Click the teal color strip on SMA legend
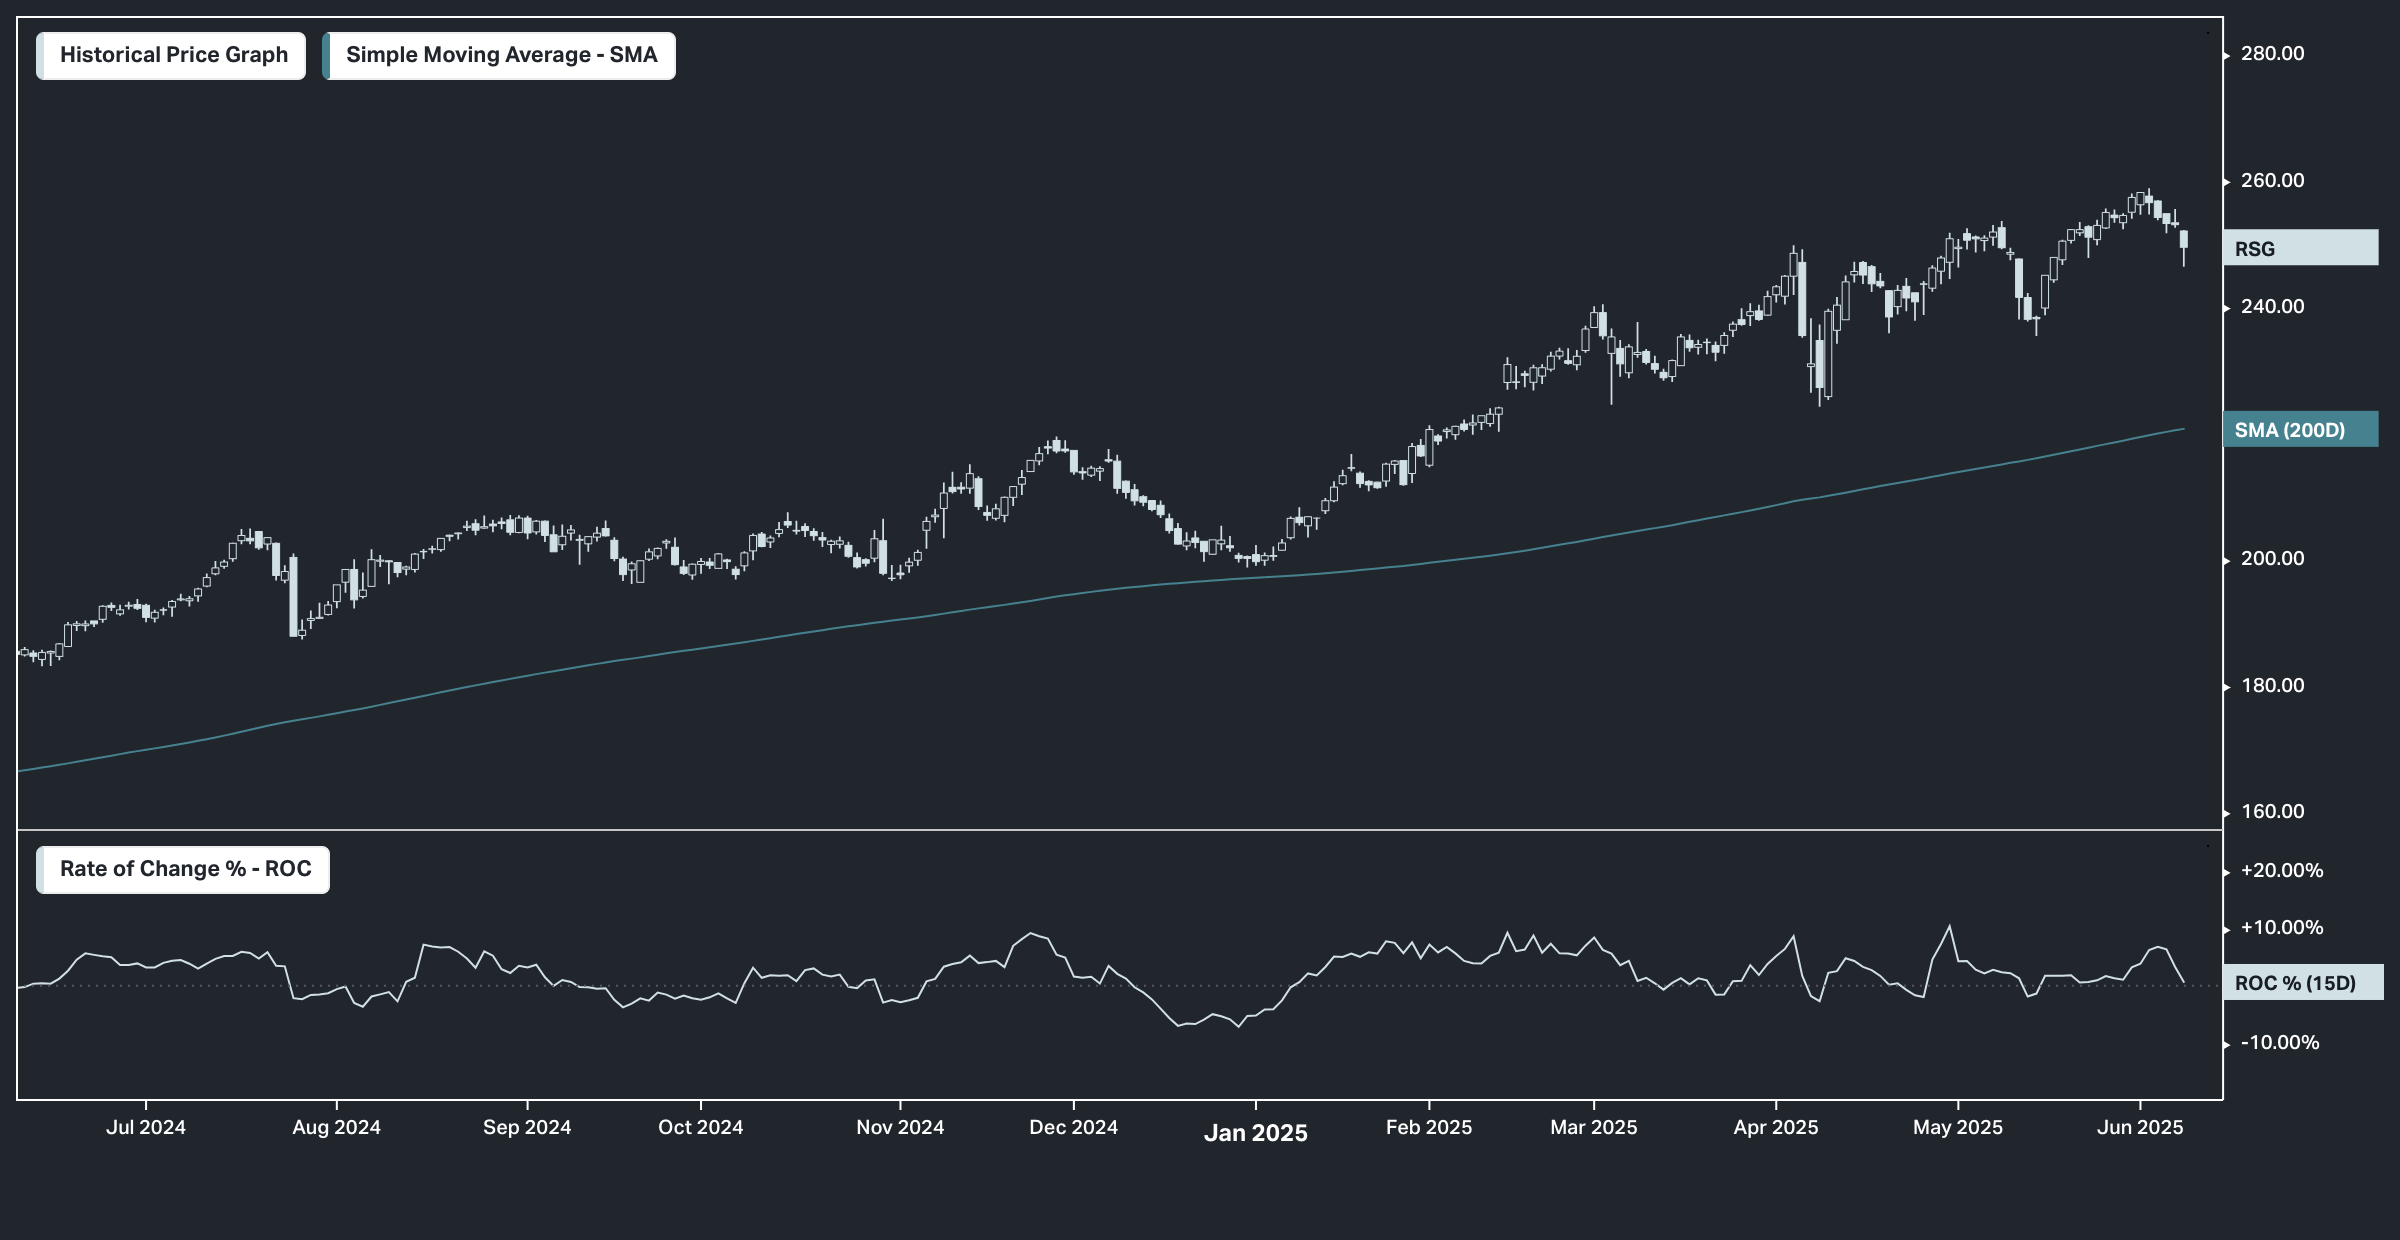The image size is (2400, 1240). tap(326, 55)
